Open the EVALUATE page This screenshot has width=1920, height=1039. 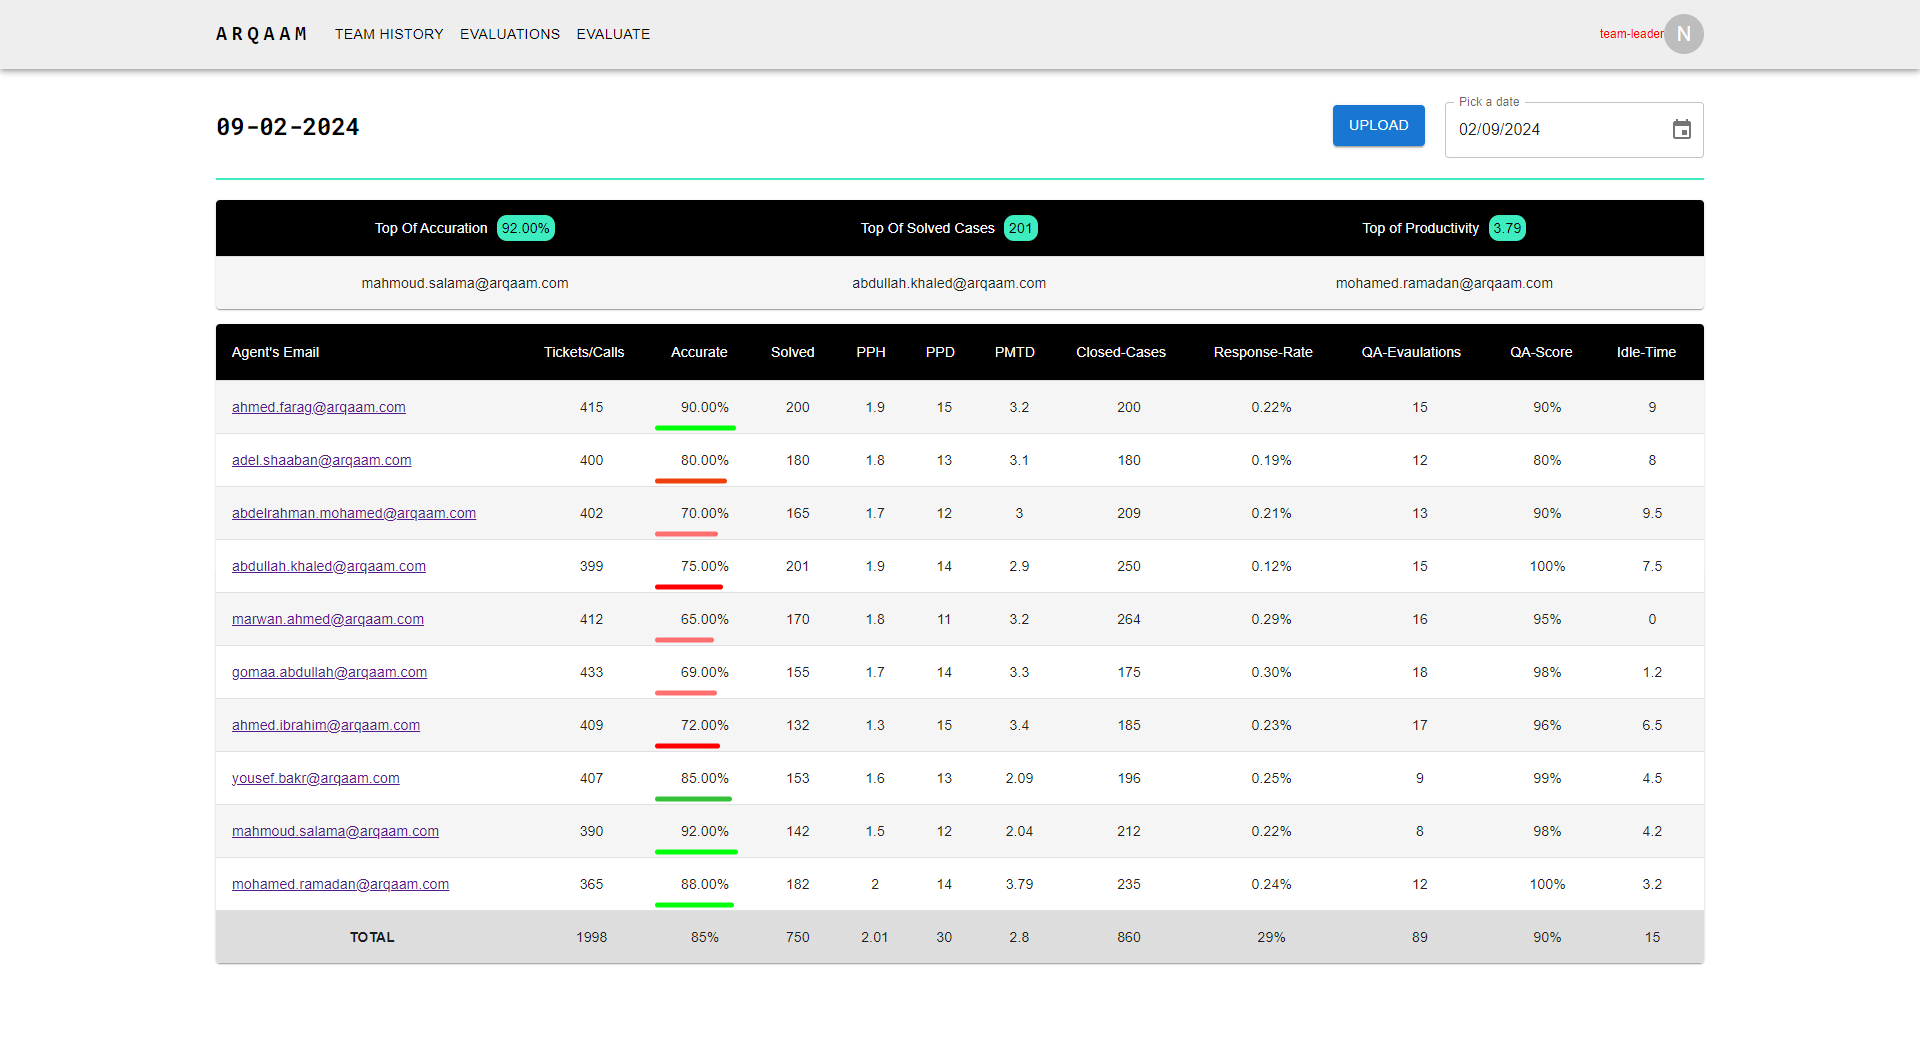point(613,34)
